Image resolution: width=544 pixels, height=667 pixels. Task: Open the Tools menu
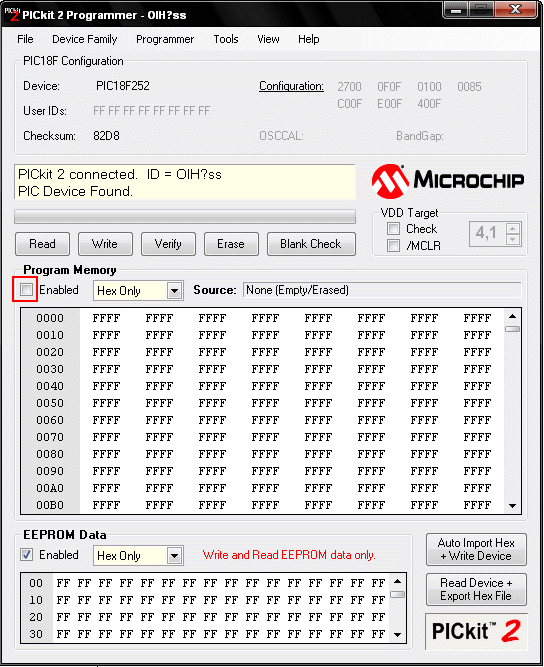click(226, 39)
